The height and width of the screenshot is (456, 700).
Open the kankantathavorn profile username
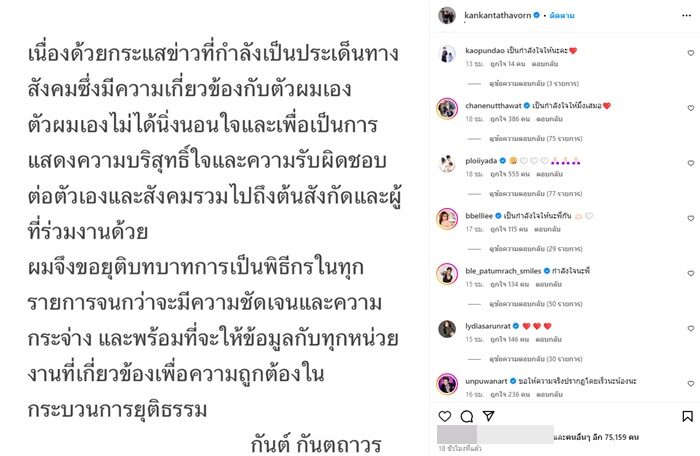click(x=497, y=15)
